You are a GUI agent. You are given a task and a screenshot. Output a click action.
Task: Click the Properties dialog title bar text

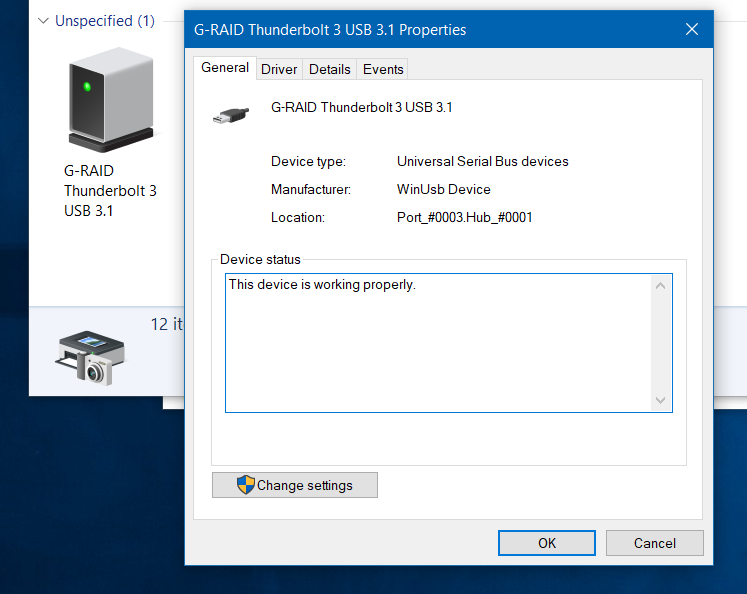pos(330,30)
